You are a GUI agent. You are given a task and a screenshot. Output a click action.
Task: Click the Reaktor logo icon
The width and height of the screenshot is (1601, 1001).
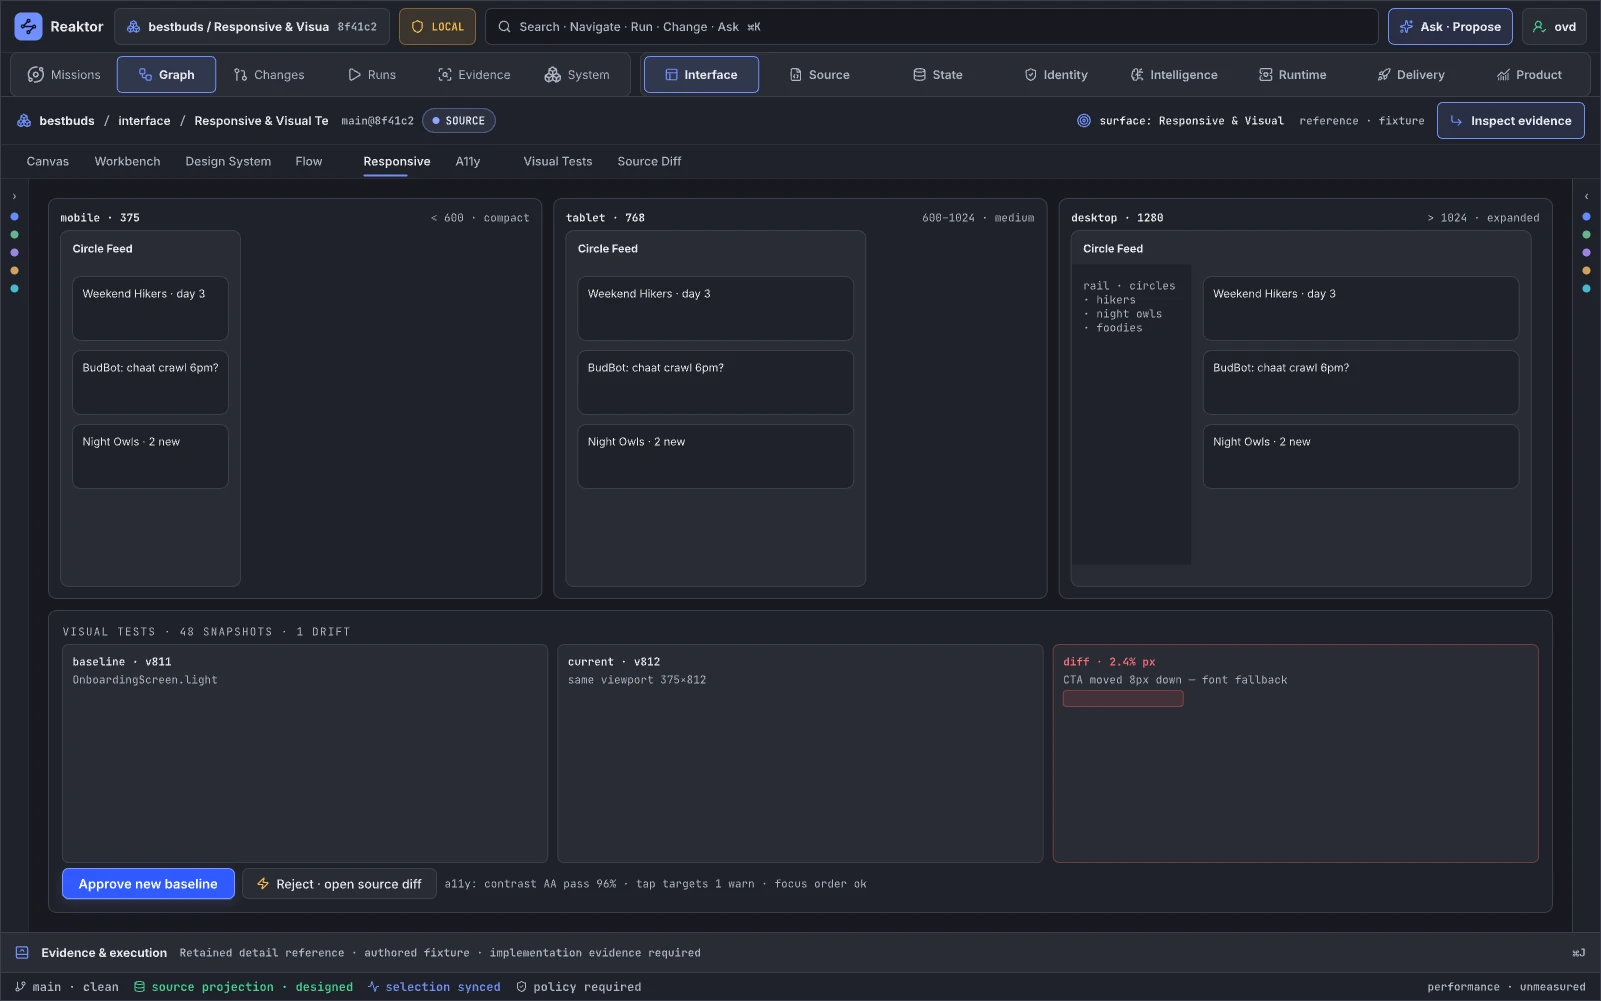[x=28, y=27]
